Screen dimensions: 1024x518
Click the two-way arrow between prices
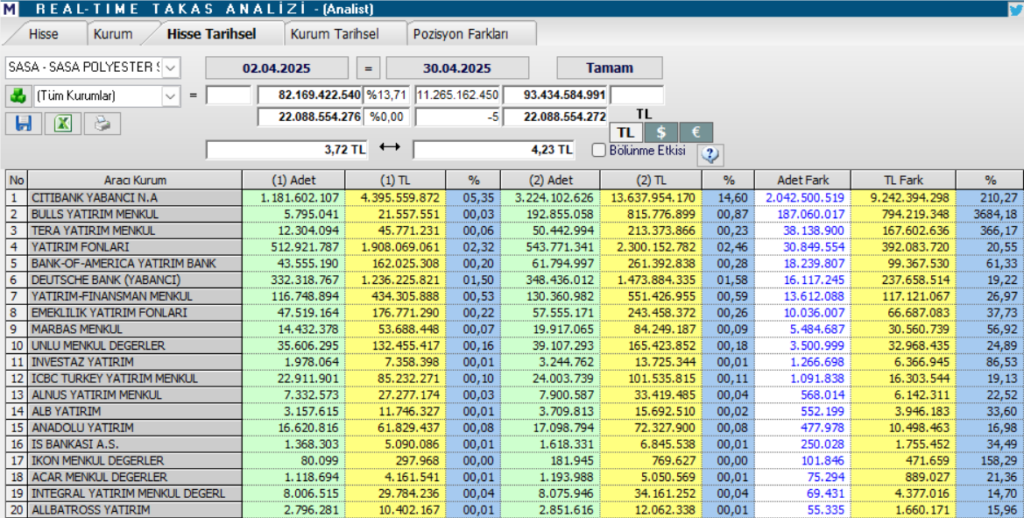[390, 148]
